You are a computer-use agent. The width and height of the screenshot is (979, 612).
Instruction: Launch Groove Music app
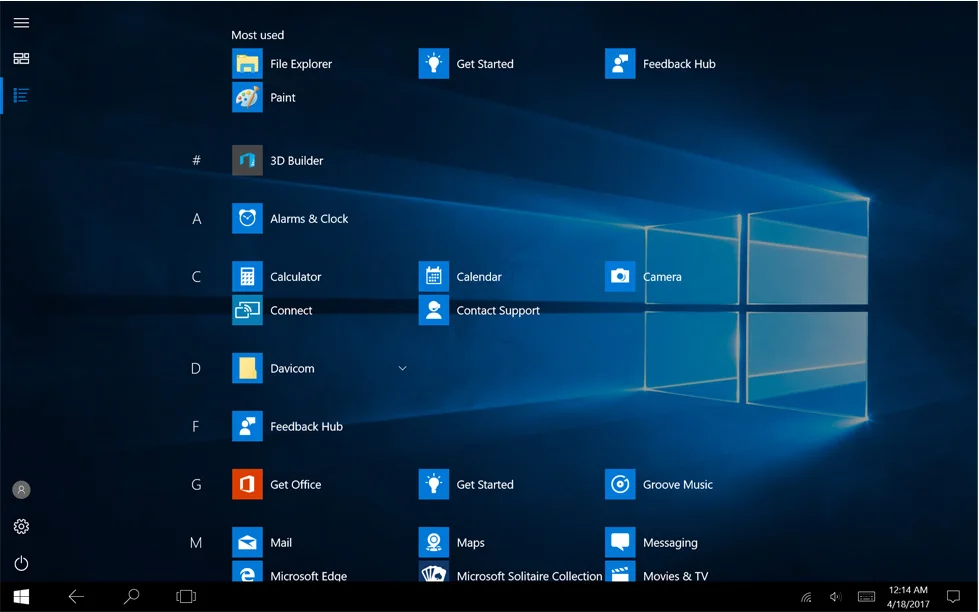659,485
